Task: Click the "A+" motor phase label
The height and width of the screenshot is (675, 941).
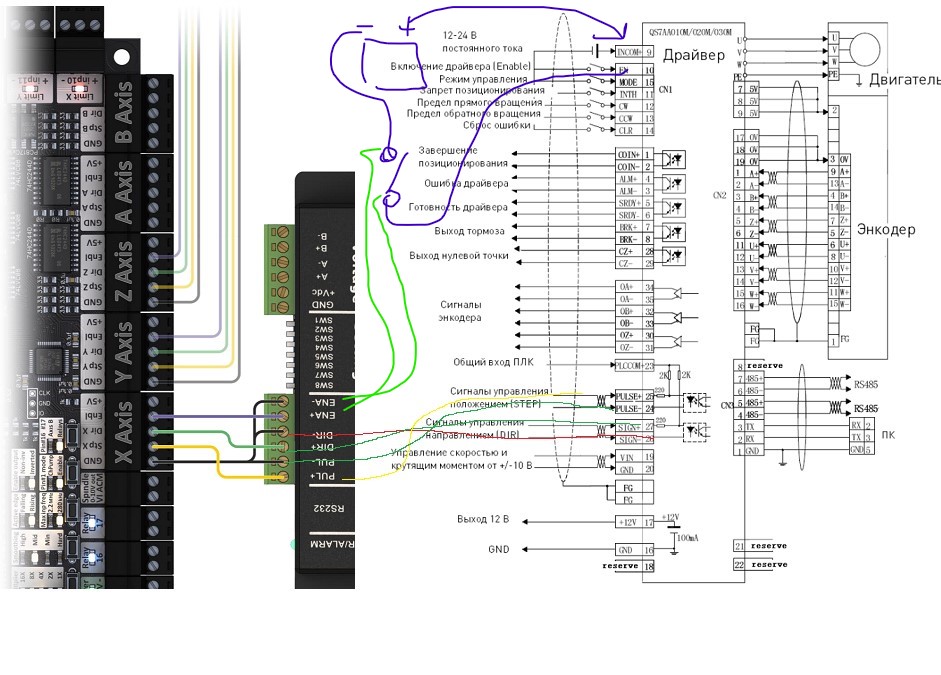Action: [x=322, y=277]
